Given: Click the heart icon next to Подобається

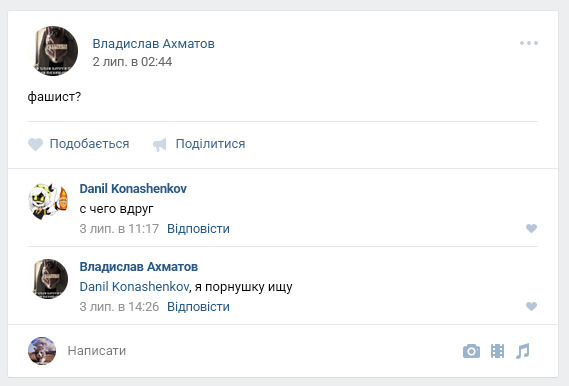Looking at the screenshot, I should coord(36,144).
